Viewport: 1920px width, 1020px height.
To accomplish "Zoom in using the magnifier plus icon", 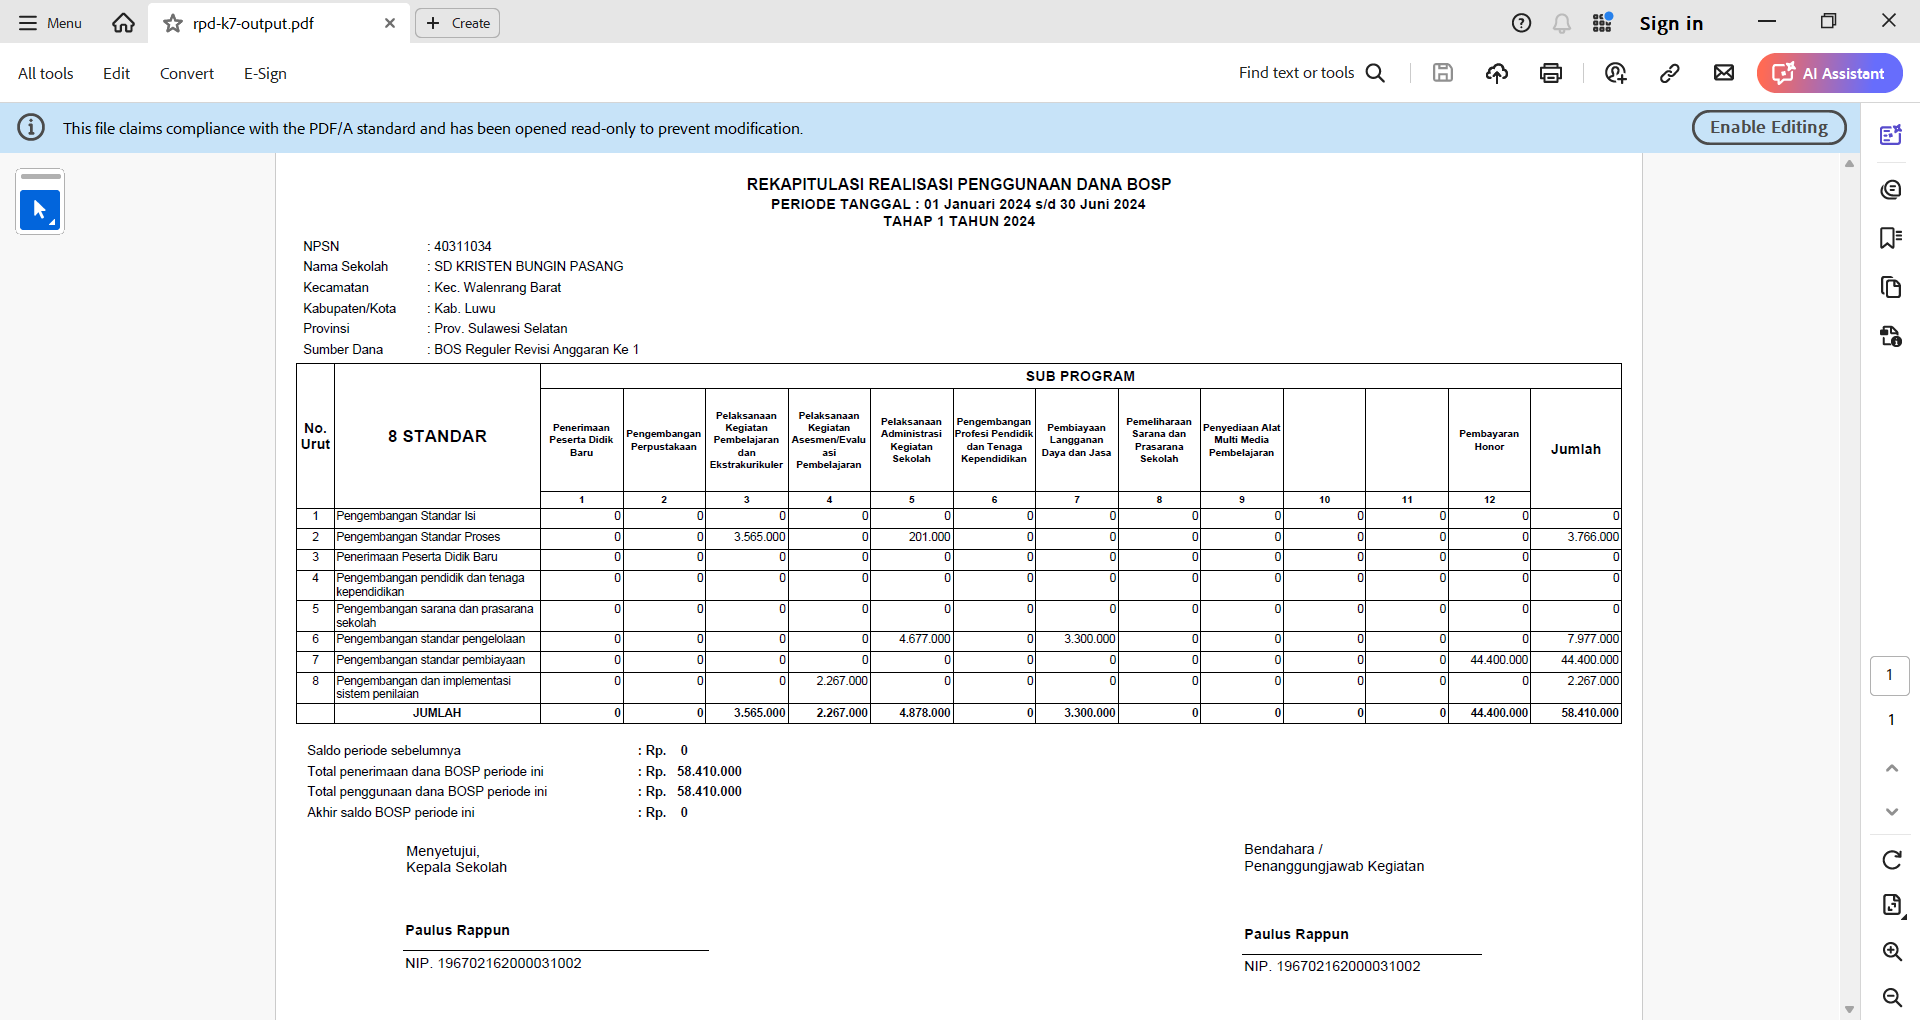I will point(1891,951).
